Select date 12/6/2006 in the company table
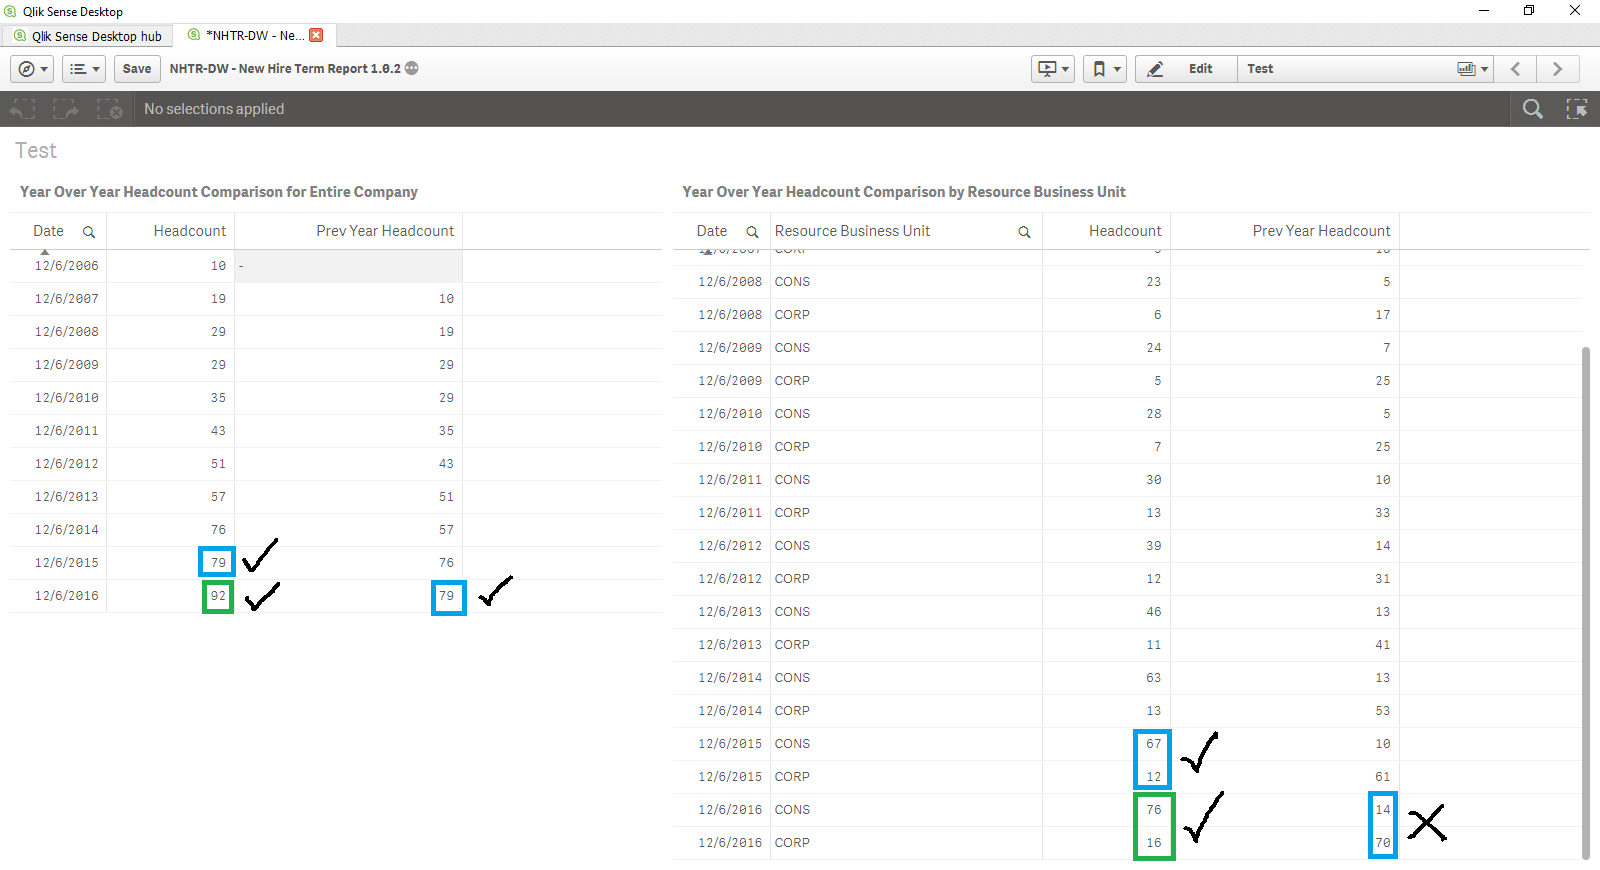Image resolution: width=1600 pixels, height=870 pixels. tap(67, 266)
